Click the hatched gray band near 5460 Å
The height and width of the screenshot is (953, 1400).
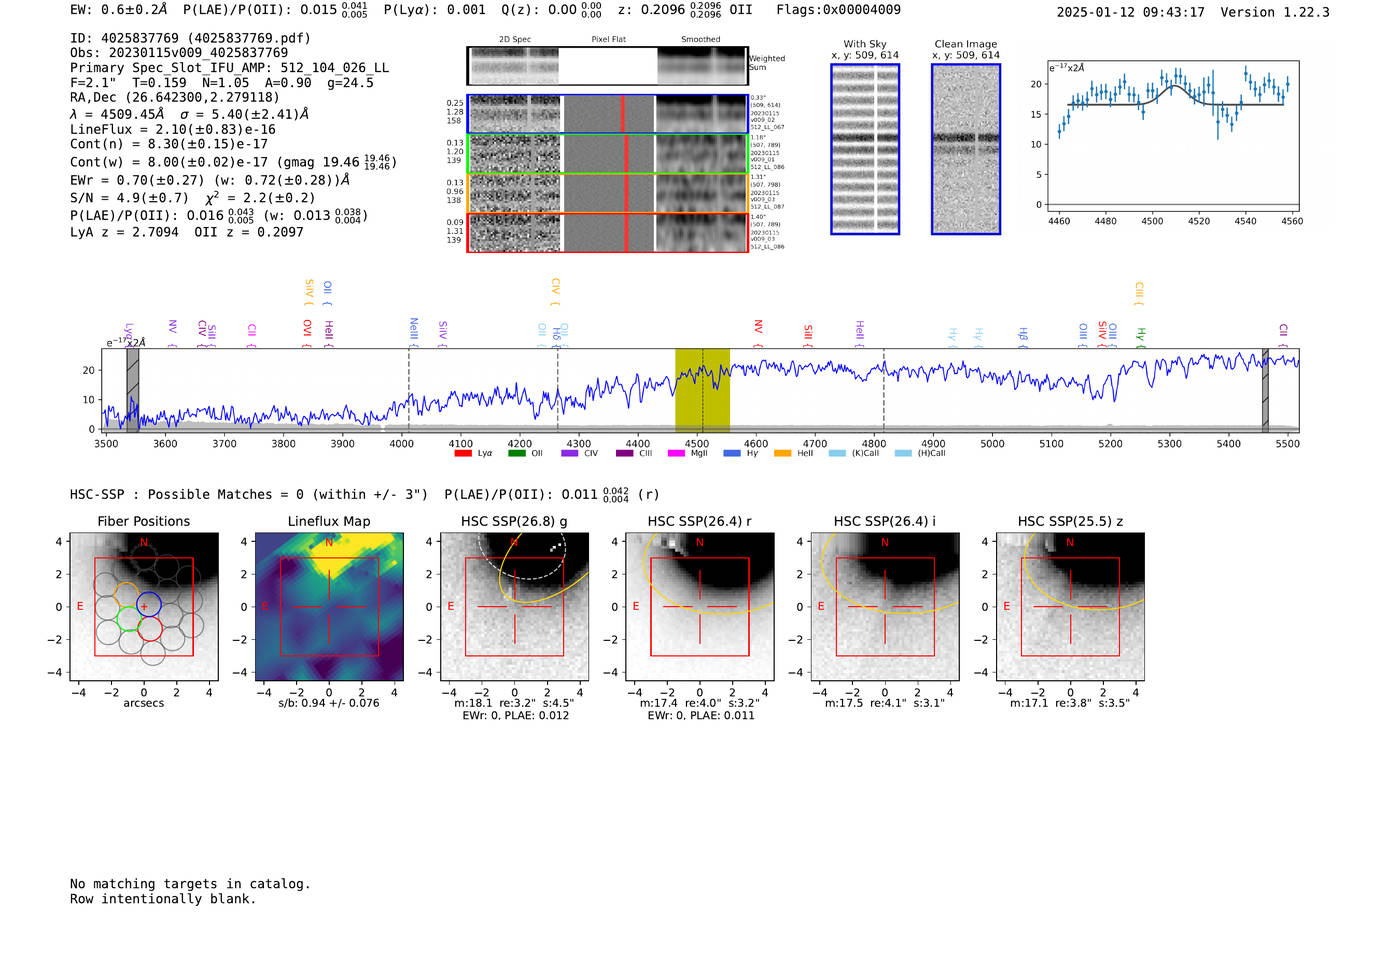[1265, 390]
